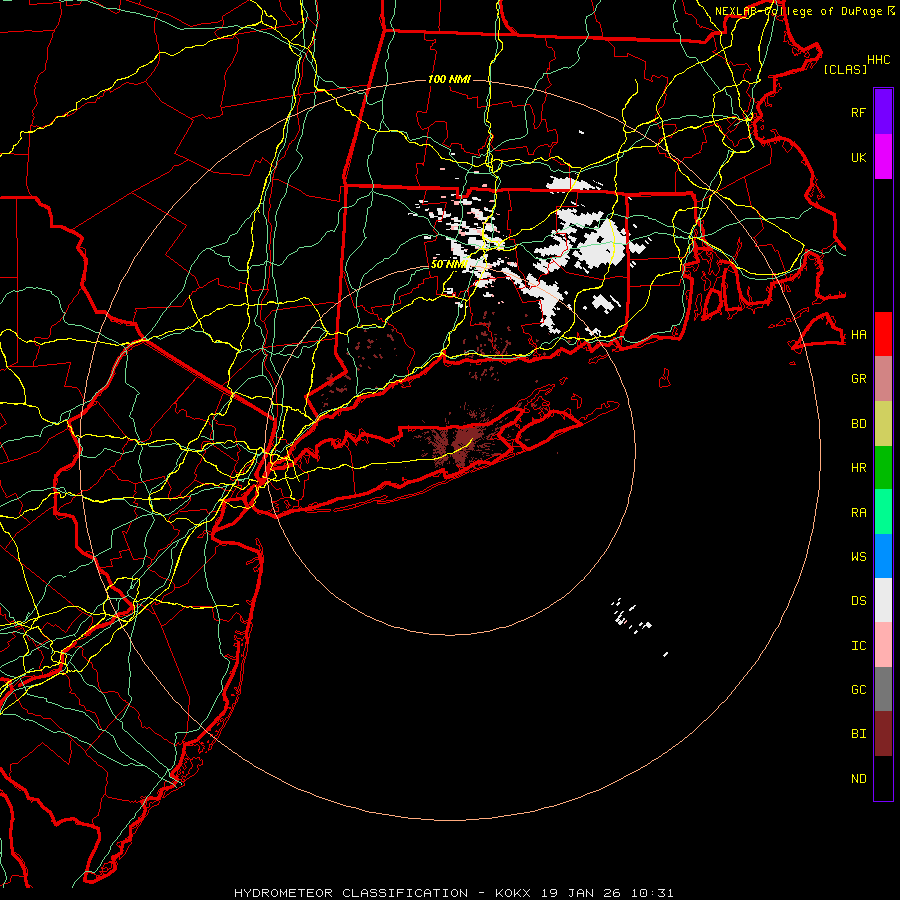Click the DS white color swatch
900x900 pixels.
click(883, 600)
